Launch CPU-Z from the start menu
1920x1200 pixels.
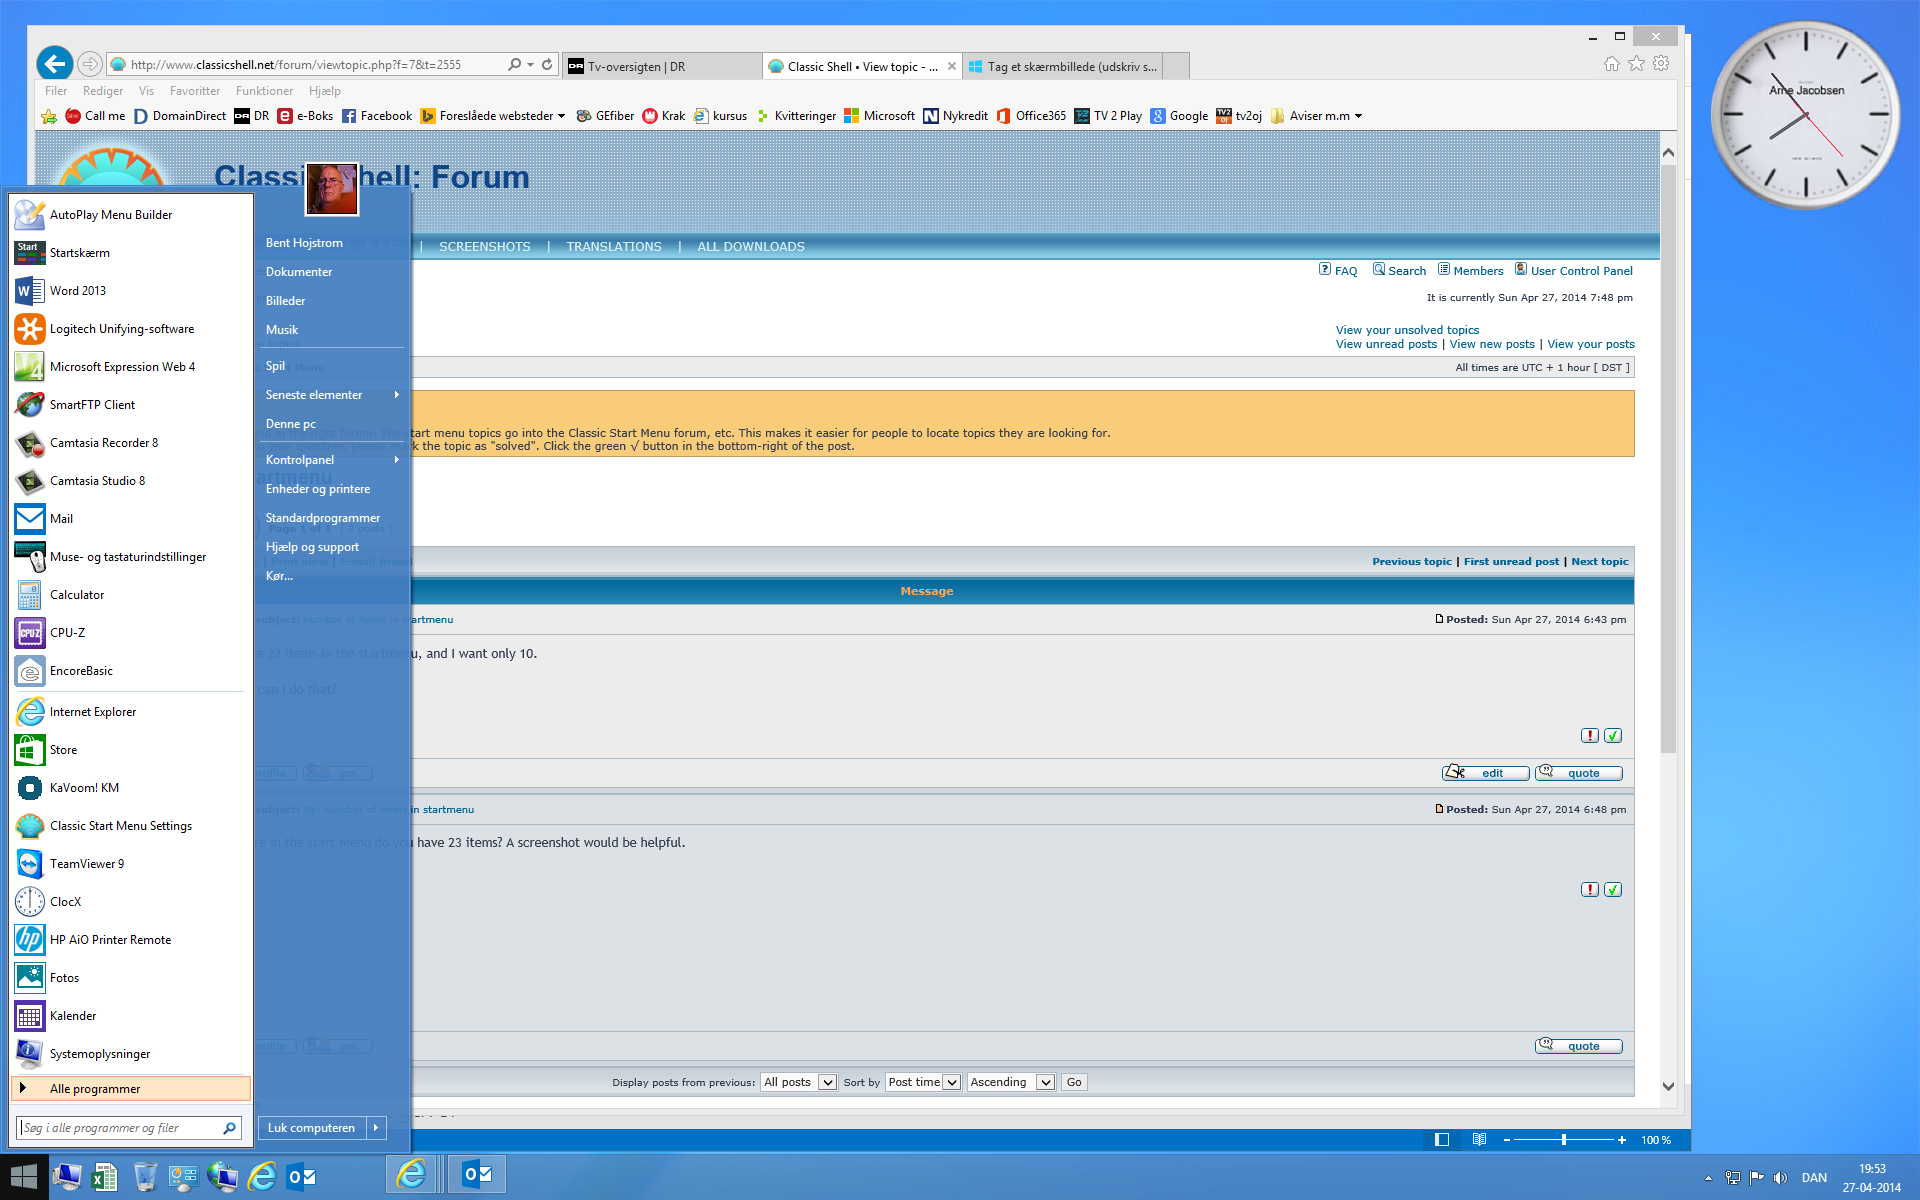click(67, 633)
